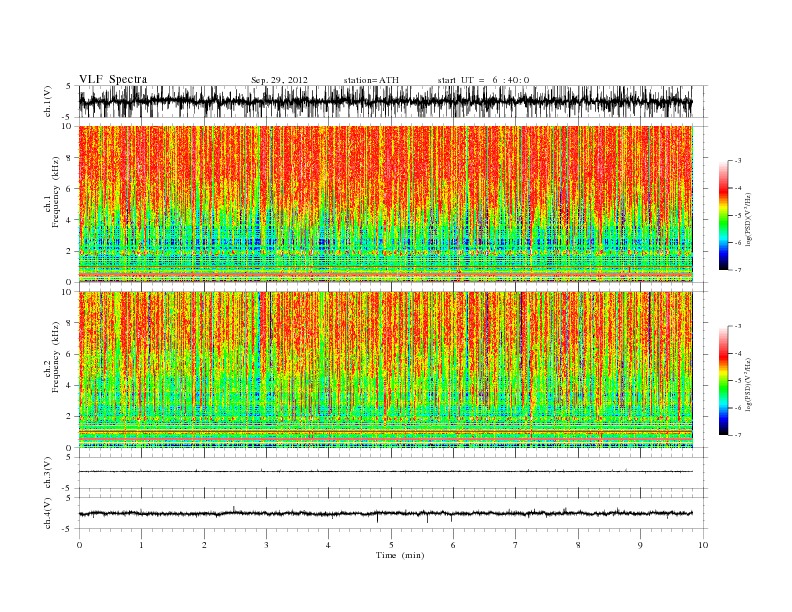
Task: Click the ch.1 "Frequency (kHz)" axis label
Action: click(55, 192)
